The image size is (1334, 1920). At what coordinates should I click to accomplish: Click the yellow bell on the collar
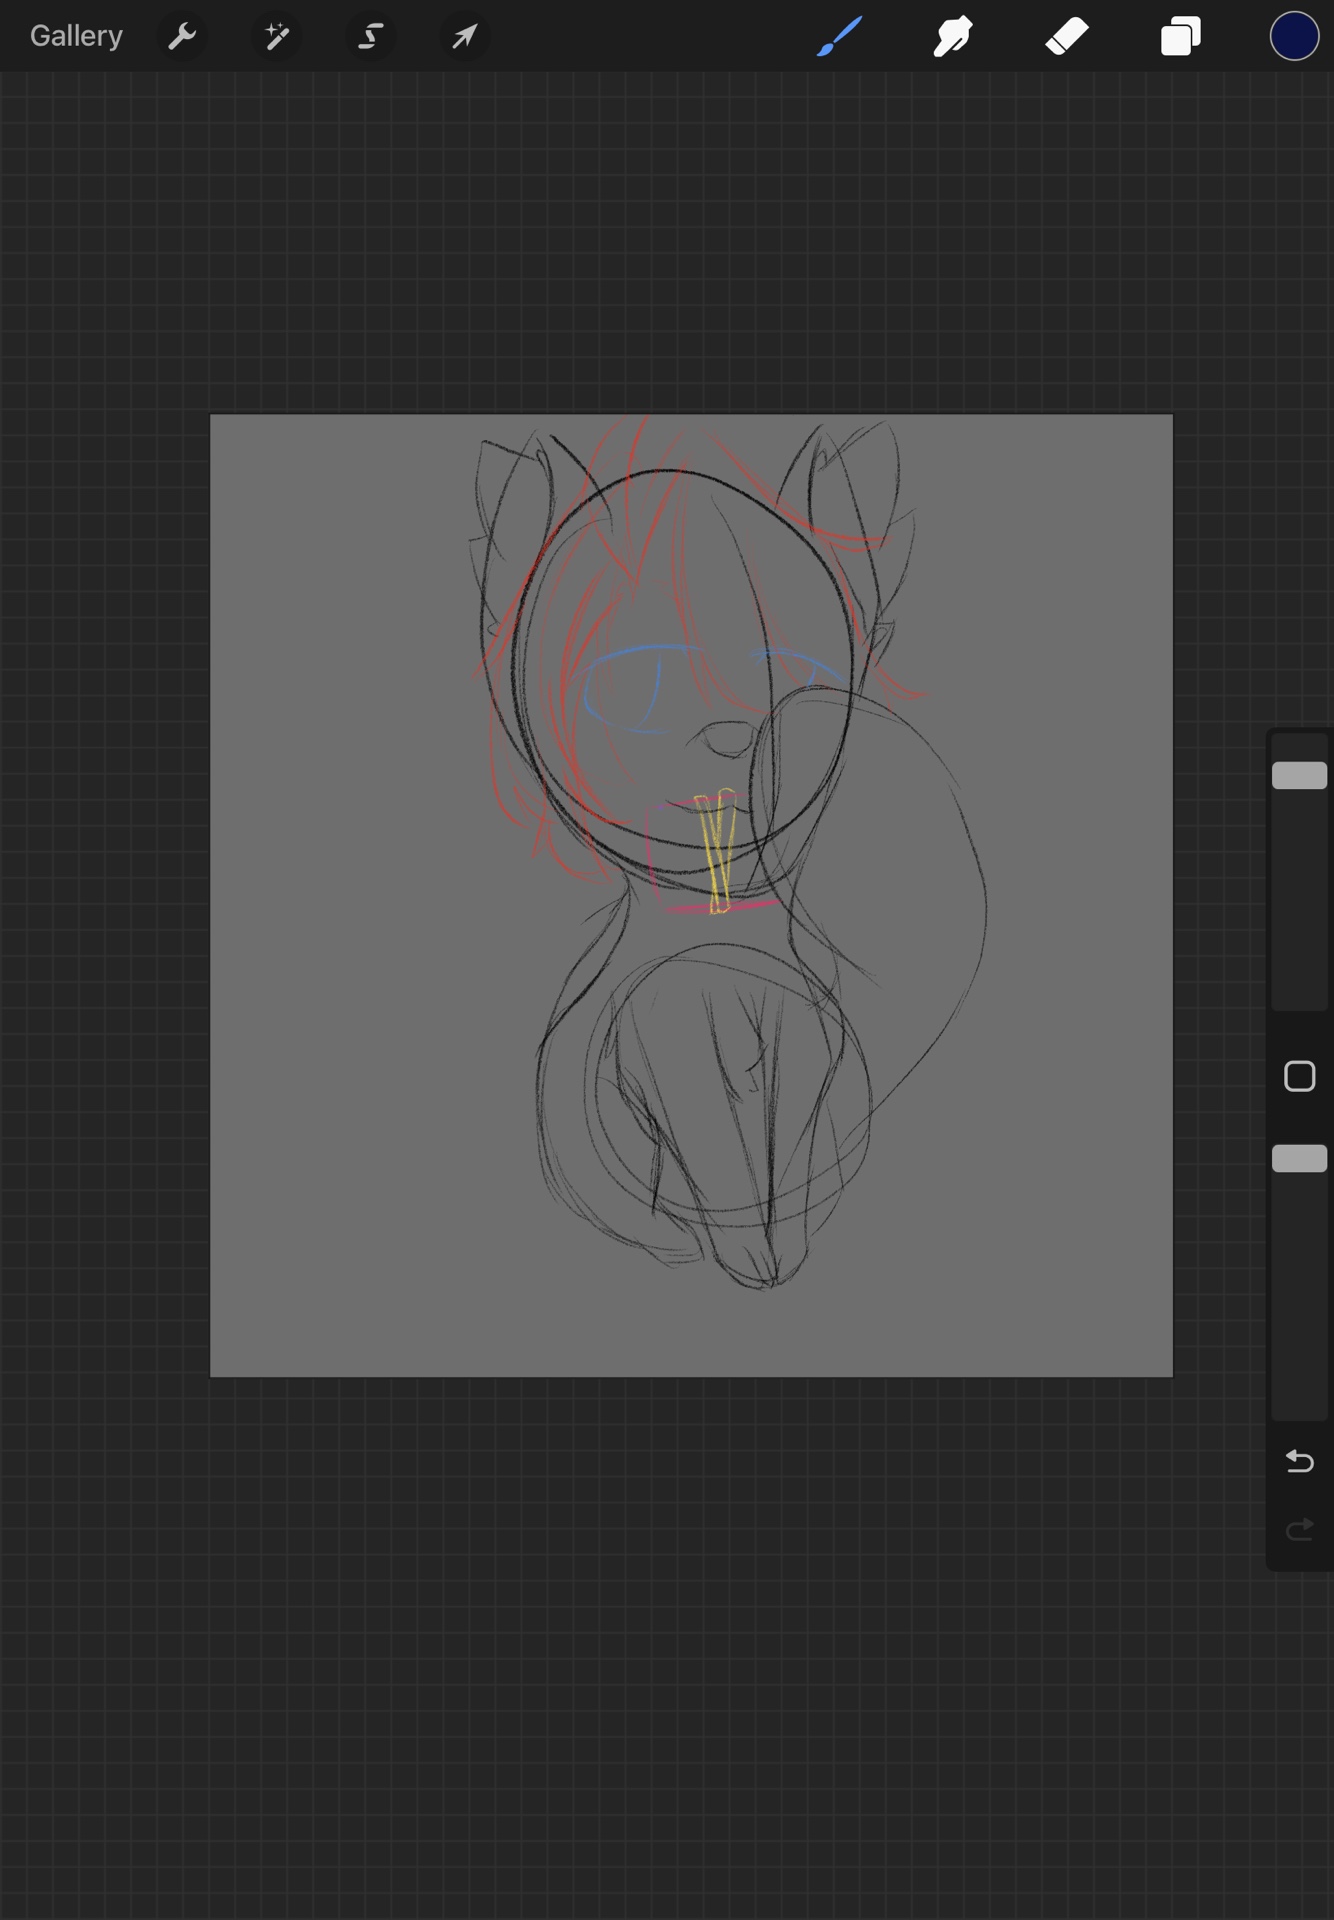click(x=718, y=851)
